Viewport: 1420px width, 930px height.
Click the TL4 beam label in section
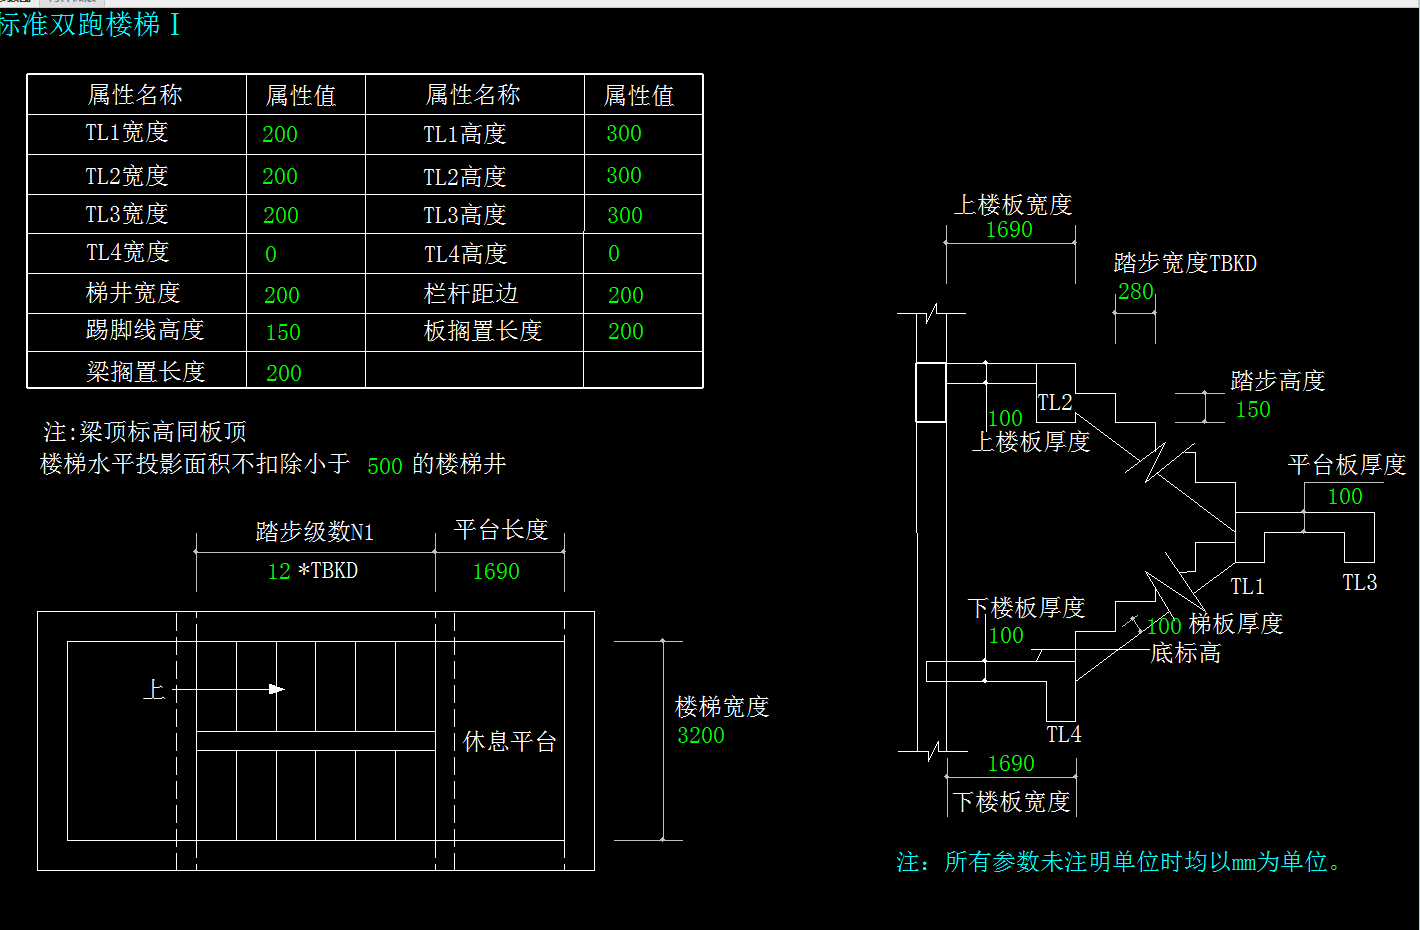tap(1064, 734)
